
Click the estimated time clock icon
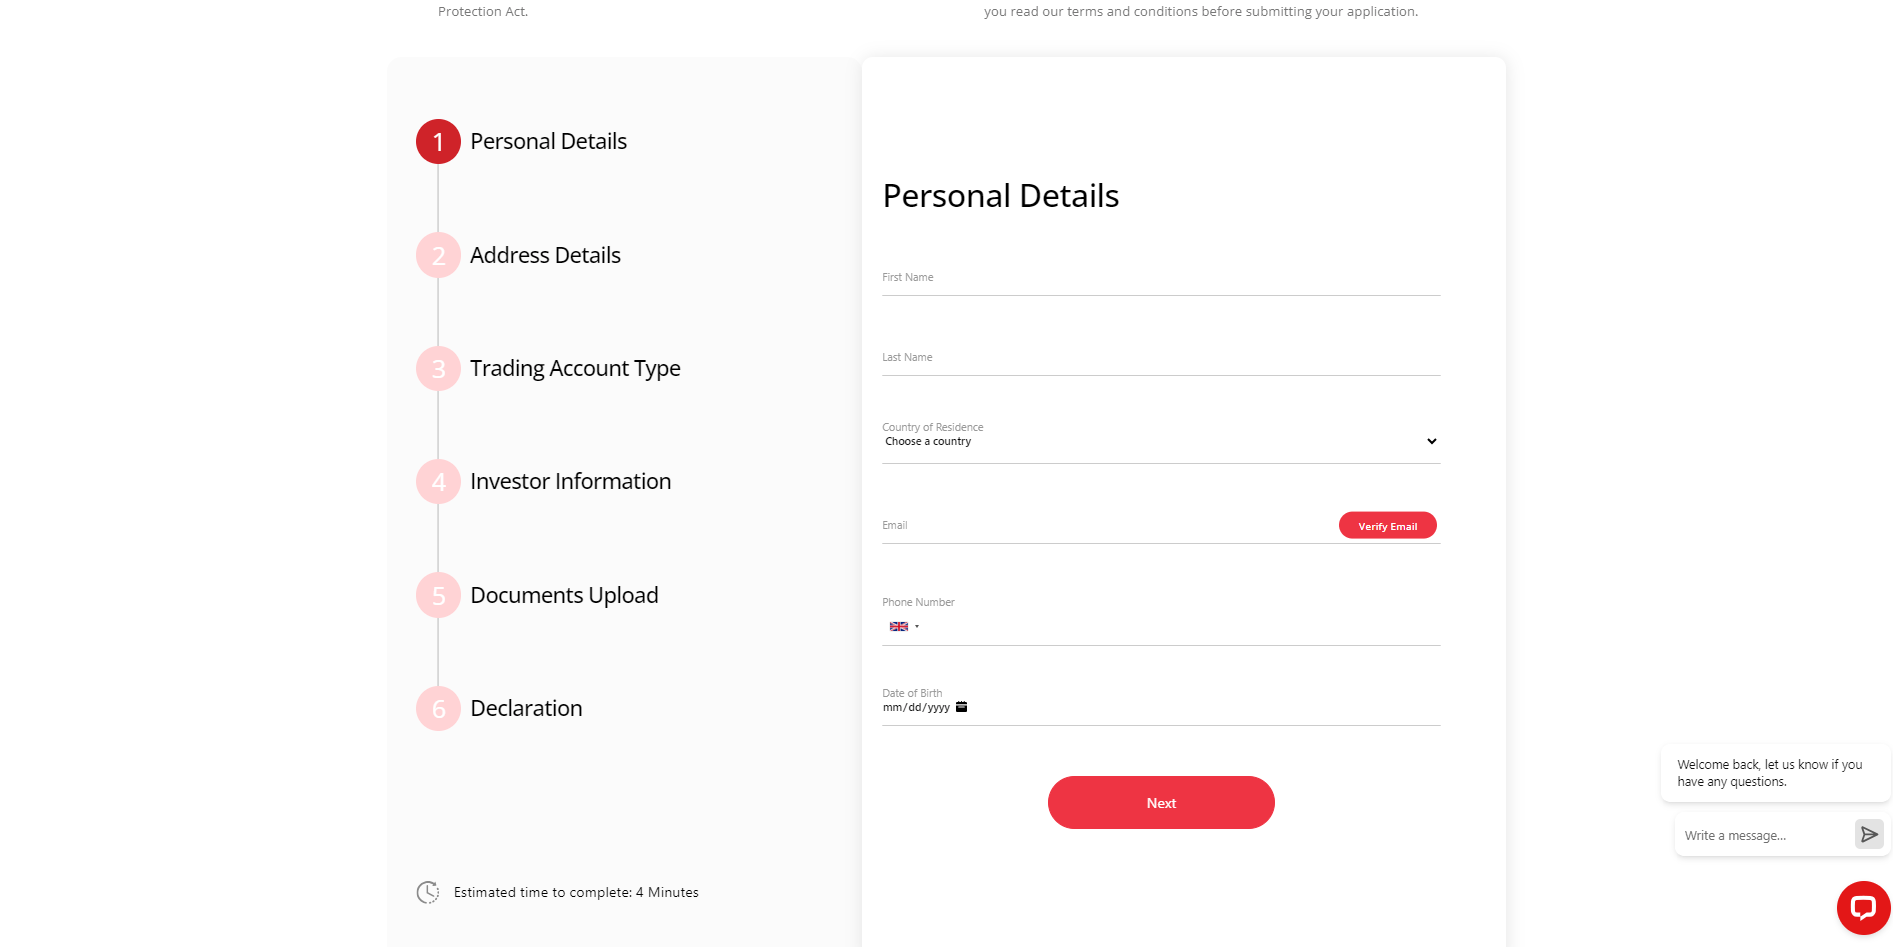pos(428,892)
